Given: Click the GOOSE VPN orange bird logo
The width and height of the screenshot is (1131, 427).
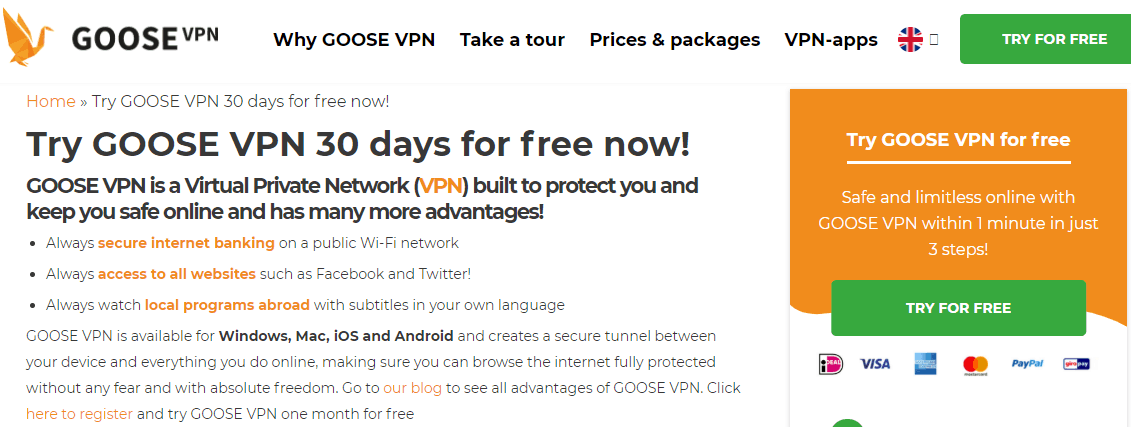Looking at the screenshot, I should 28,38.
